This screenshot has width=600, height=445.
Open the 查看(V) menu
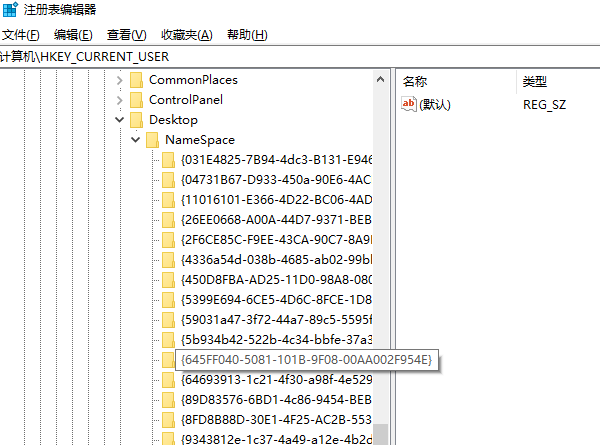pos(127,35)
